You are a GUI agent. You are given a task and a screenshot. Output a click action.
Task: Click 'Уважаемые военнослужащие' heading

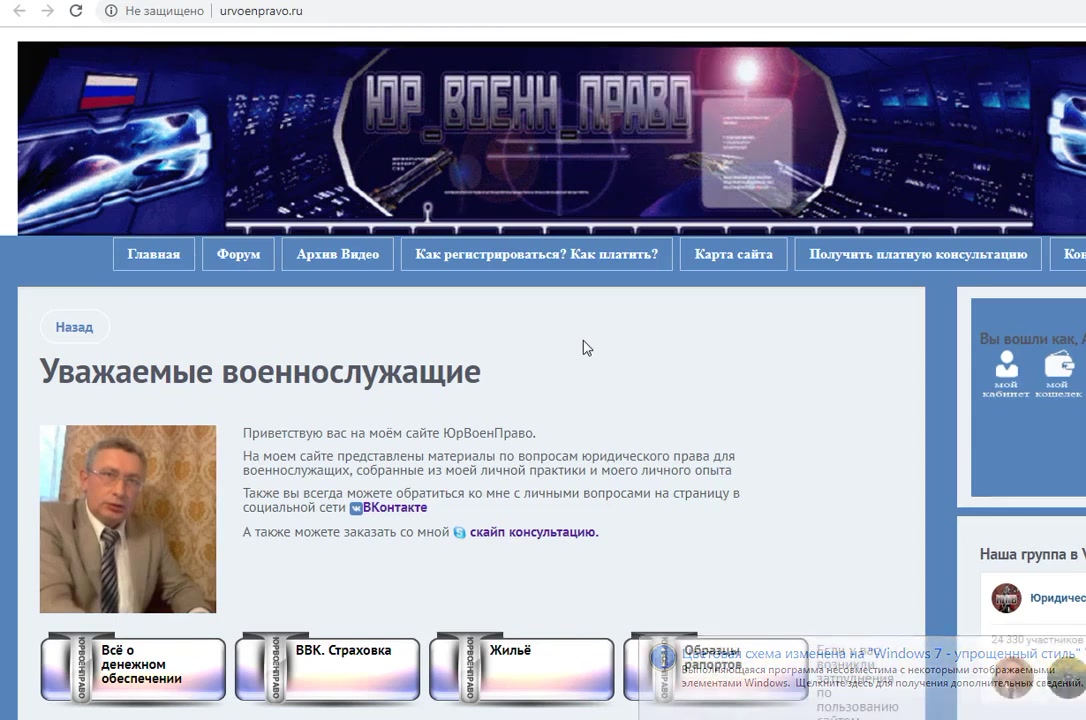(x=260, y=372)
